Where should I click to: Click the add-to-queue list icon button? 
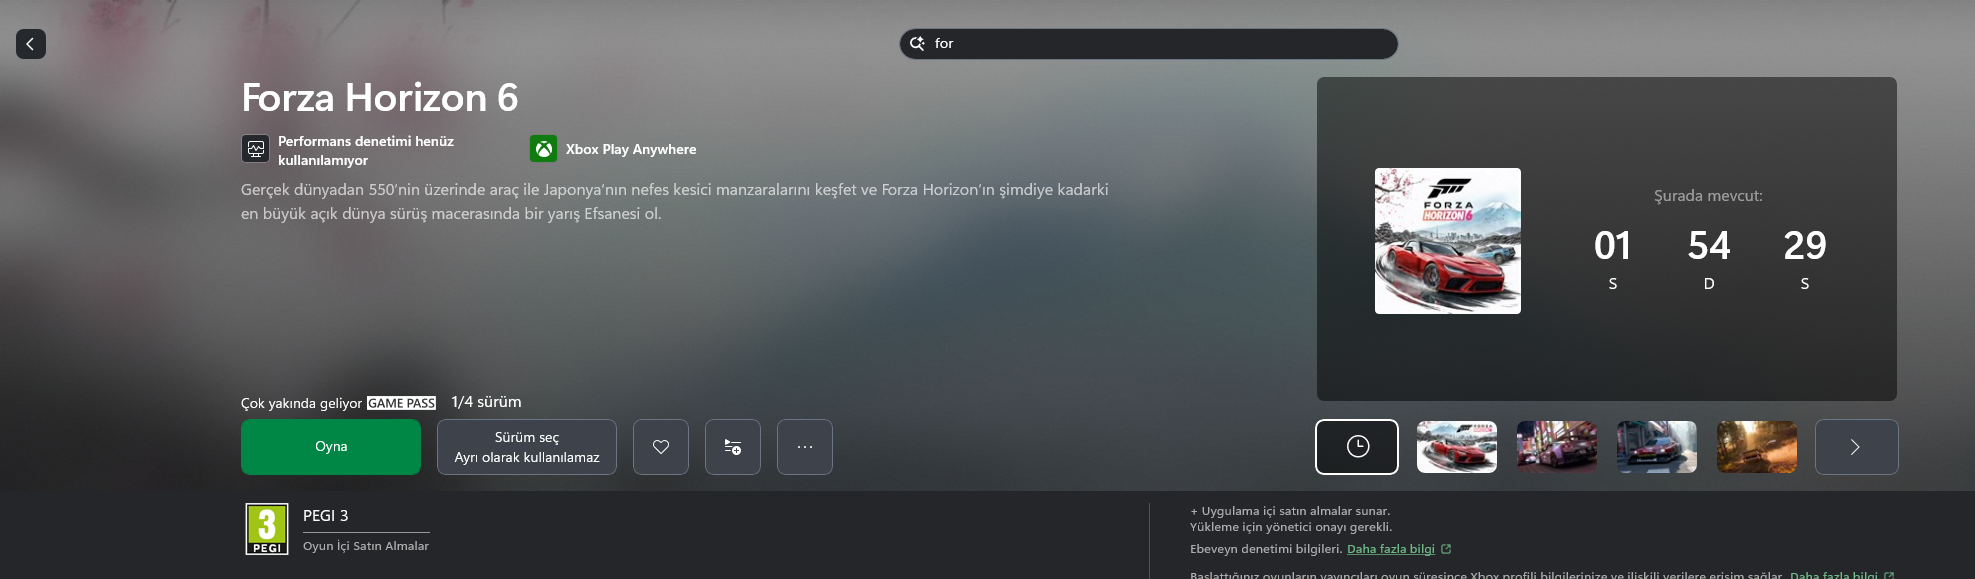[x=733, y=447]
